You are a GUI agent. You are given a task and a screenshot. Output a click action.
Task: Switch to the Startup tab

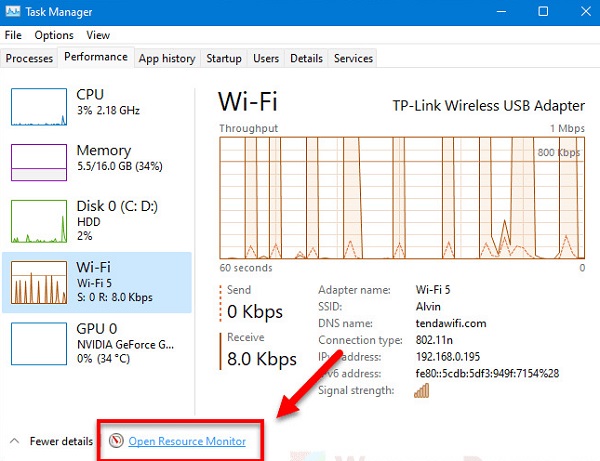tap(224, 58)
